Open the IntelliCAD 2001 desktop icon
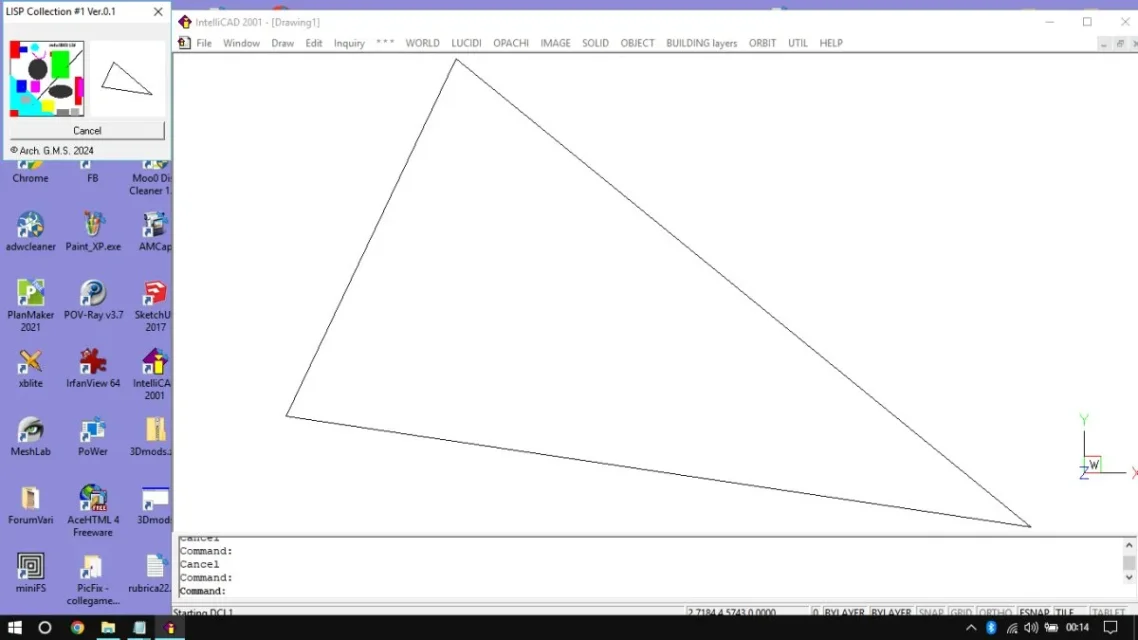The image size is (1138, 640). click(x=154, y=374)
